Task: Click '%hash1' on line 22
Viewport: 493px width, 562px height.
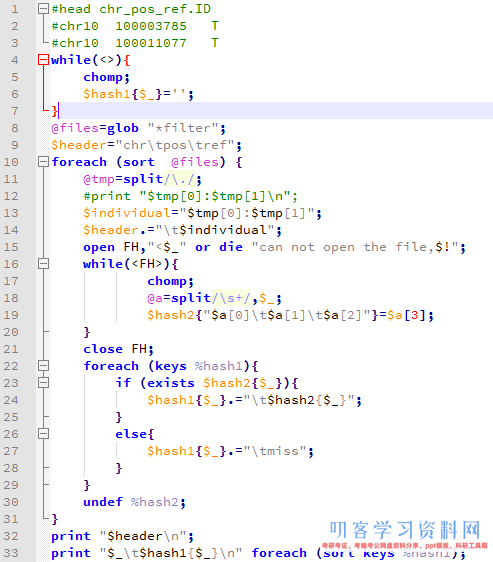Action: coord(218,366)
